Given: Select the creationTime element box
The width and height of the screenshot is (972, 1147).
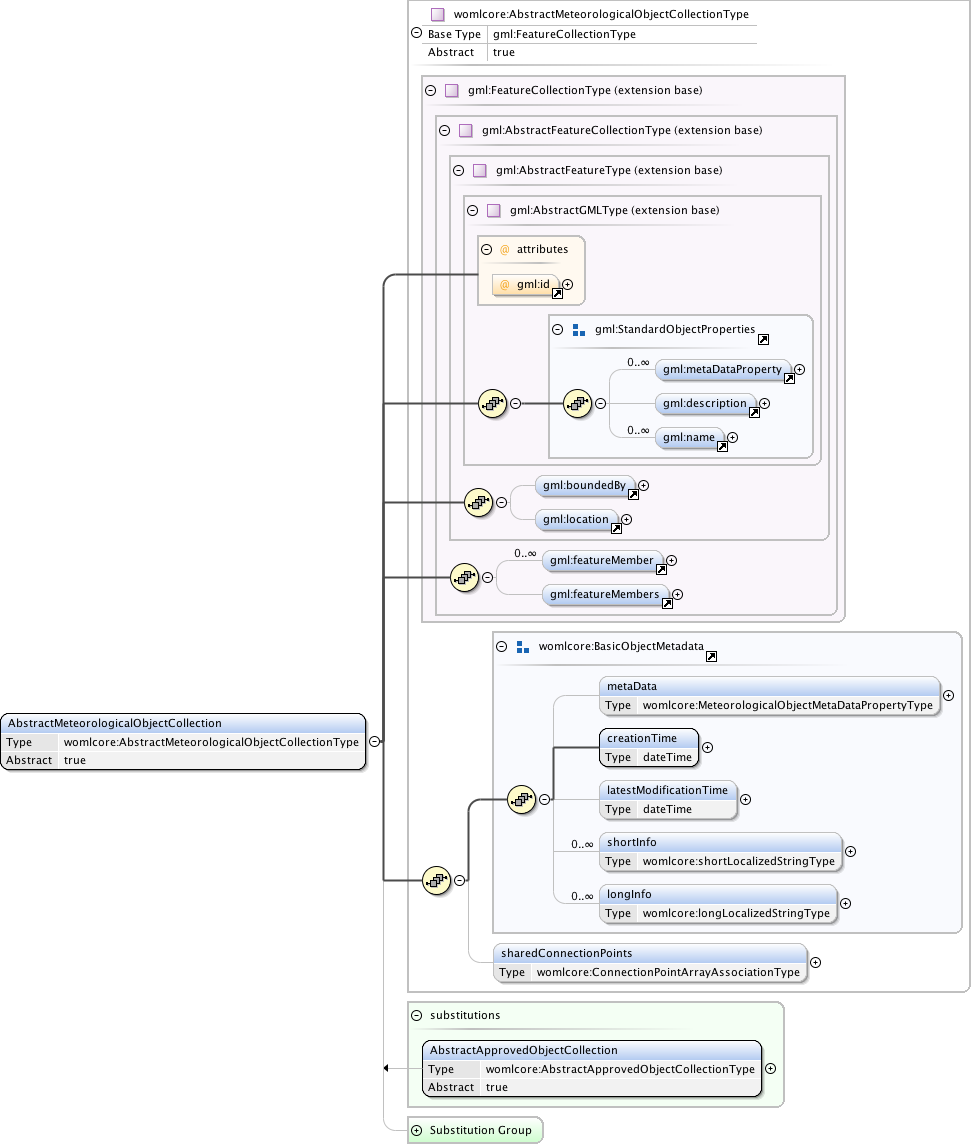Looking at the screenshot, I should [649, 748].
